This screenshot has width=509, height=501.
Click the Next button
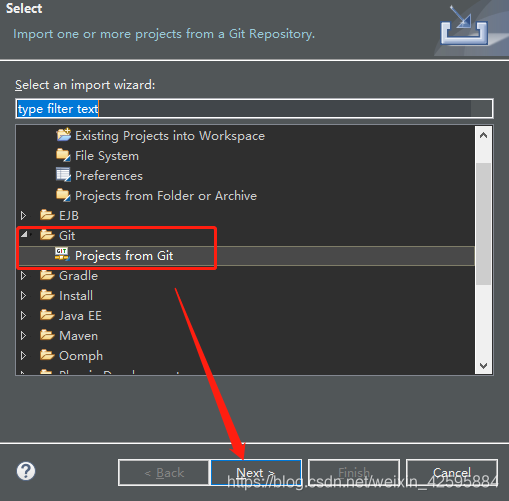click(256, 472)
